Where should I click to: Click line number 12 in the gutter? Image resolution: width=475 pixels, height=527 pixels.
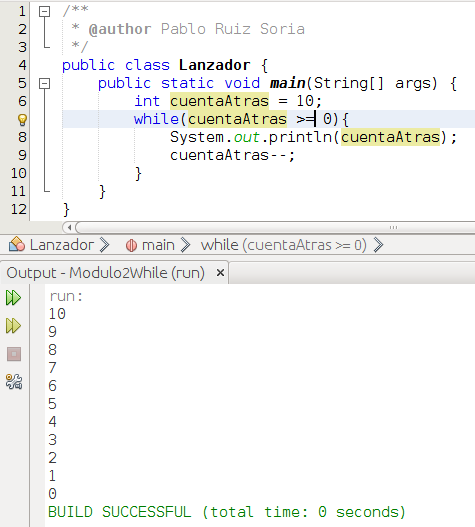tap(18, 209)
